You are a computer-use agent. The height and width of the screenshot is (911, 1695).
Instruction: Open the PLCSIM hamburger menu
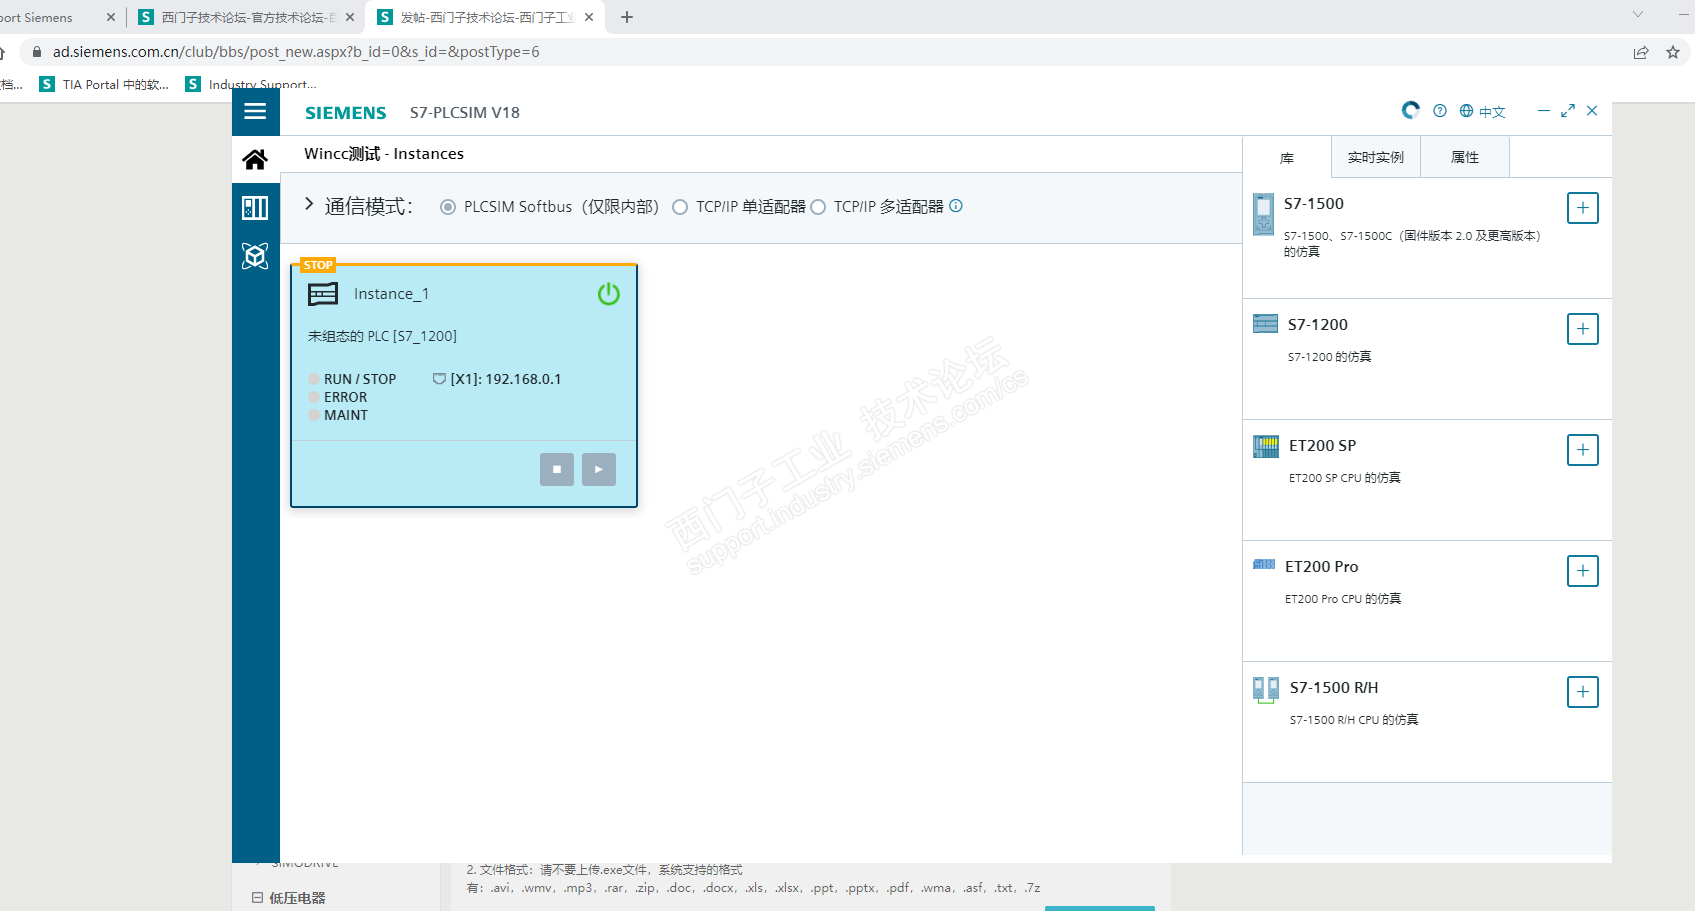pos(255,111)
